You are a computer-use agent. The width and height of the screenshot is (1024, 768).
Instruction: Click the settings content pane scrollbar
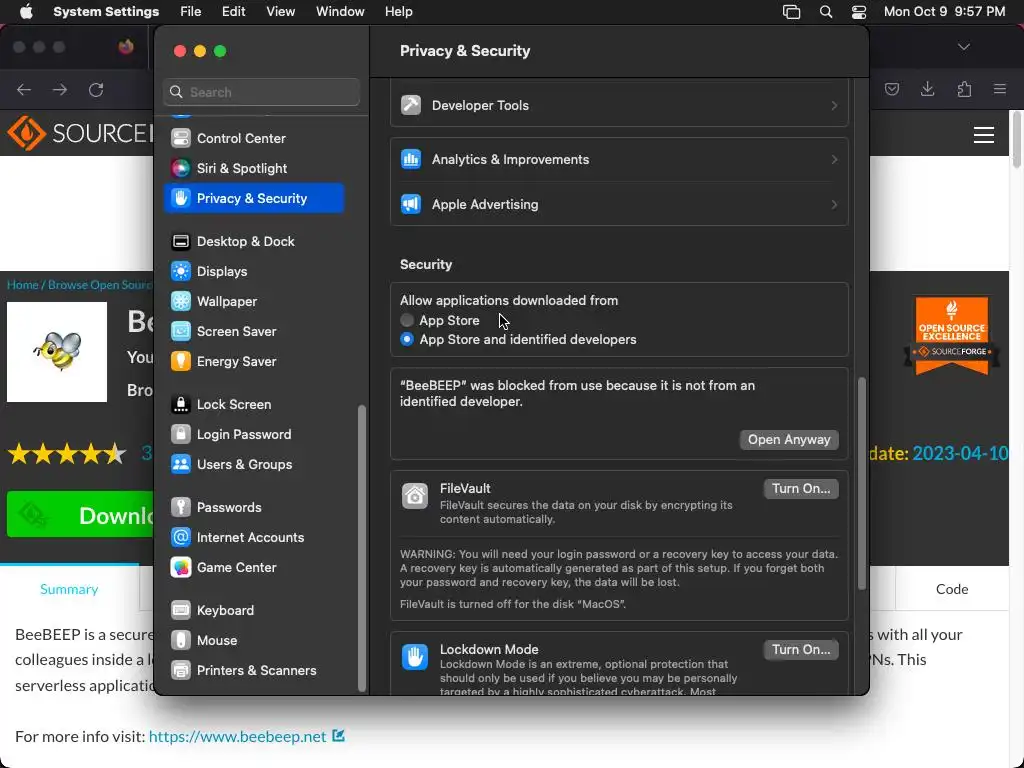click(861, 483)
